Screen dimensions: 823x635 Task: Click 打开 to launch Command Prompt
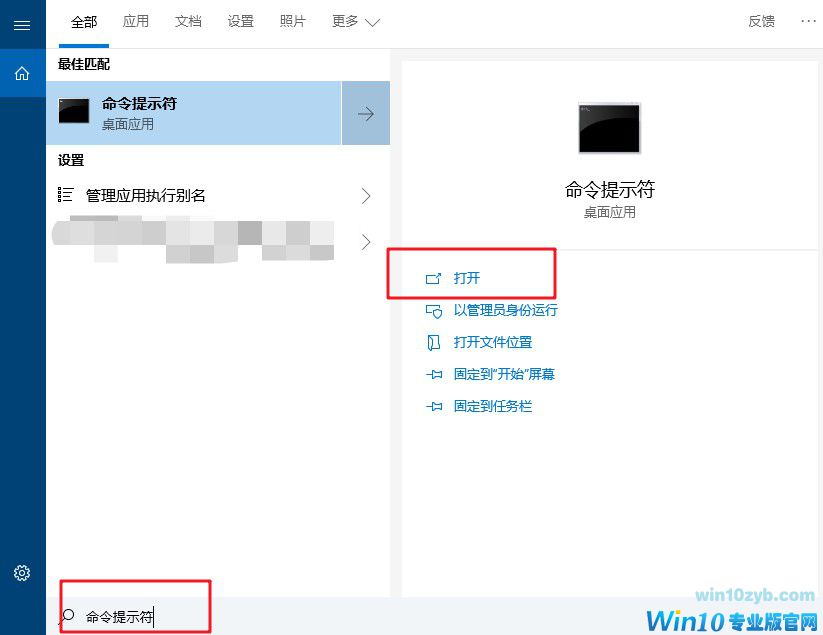[x=466, y=278]
